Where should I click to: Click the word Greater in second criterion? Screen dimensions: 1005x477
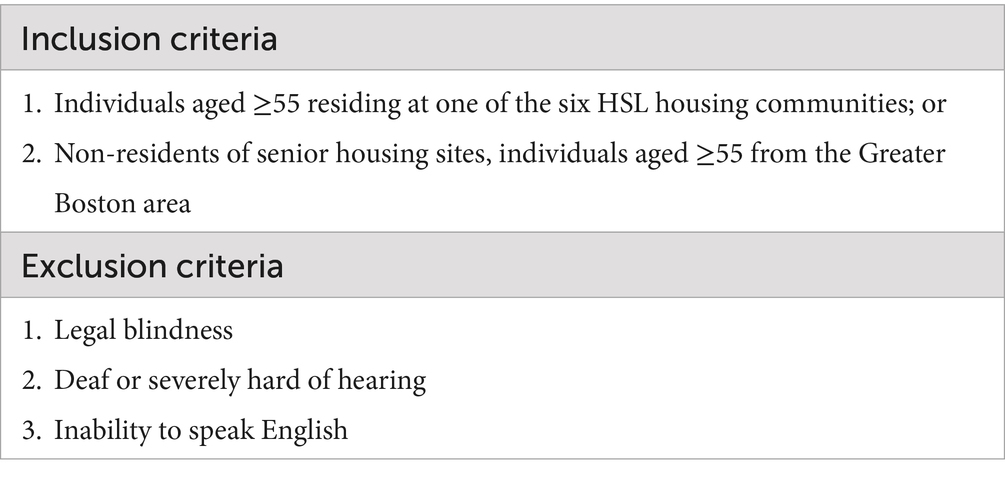(902, 154)
